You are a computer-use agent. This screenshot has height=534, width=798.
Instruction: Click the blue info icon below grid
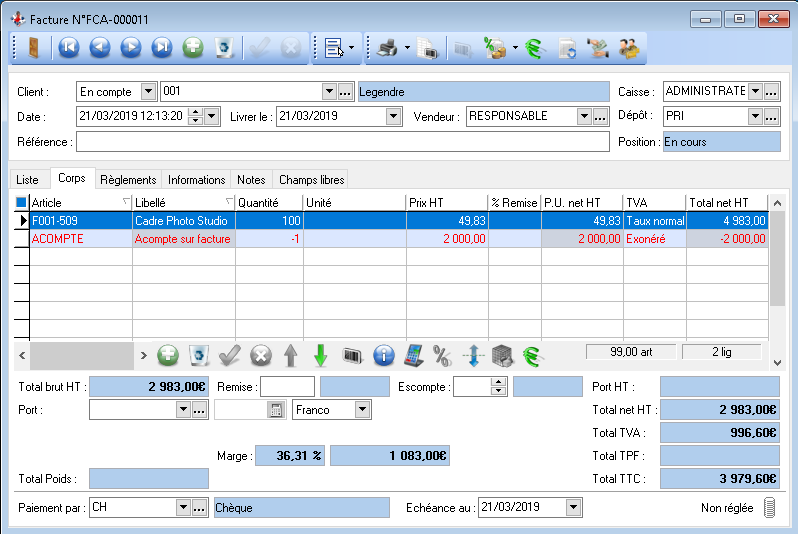tap(382, 354)
